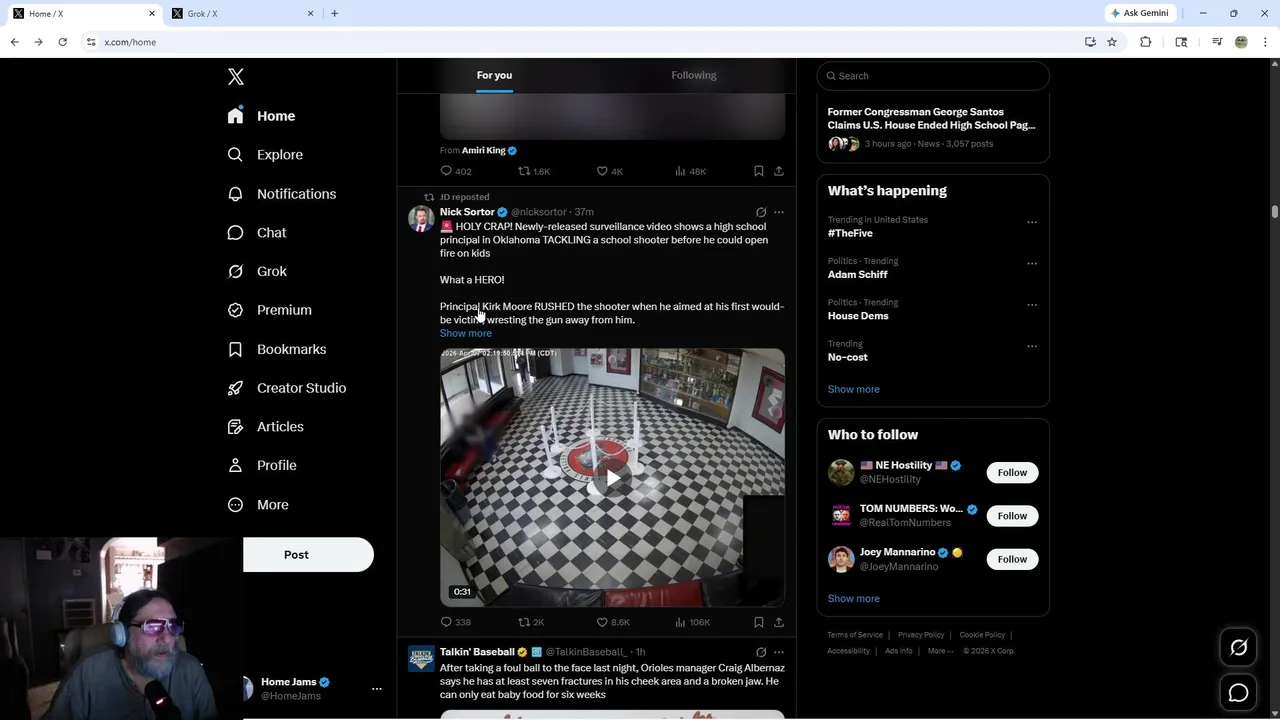Follow Joey Mannarino
Image resolution: width=1280 pixels, height=720 pixels.
coord(1012,559)
